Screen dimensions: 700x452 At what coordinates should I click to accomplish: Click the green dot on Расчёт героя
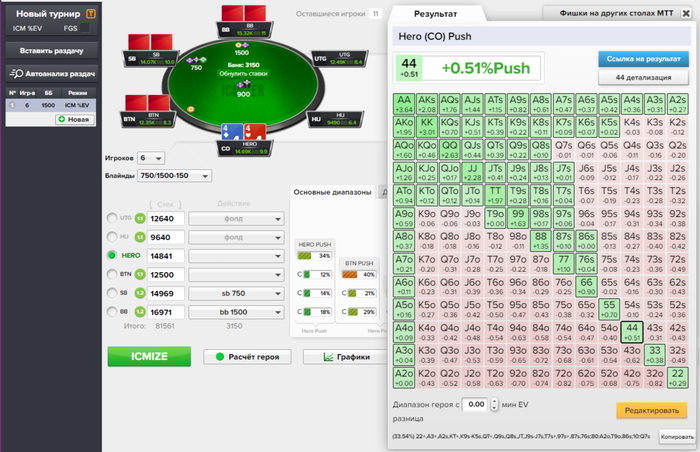[x=220, y=356]
